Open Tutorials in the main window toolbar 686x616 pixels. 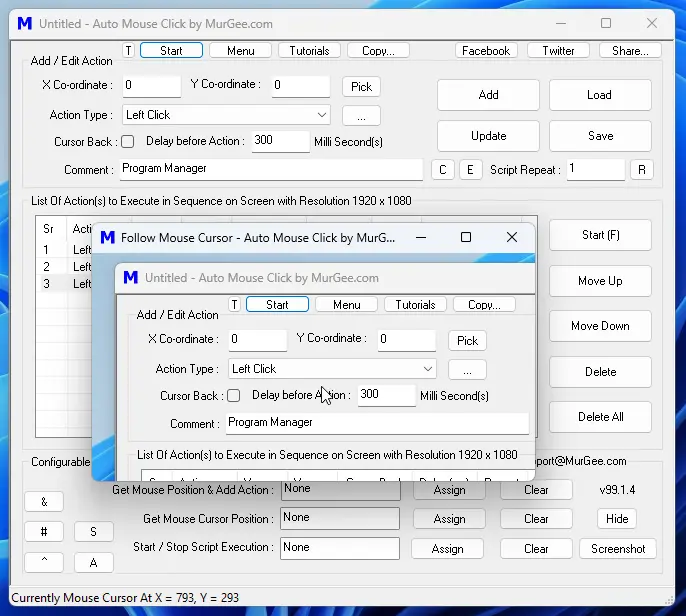[309, 51]
